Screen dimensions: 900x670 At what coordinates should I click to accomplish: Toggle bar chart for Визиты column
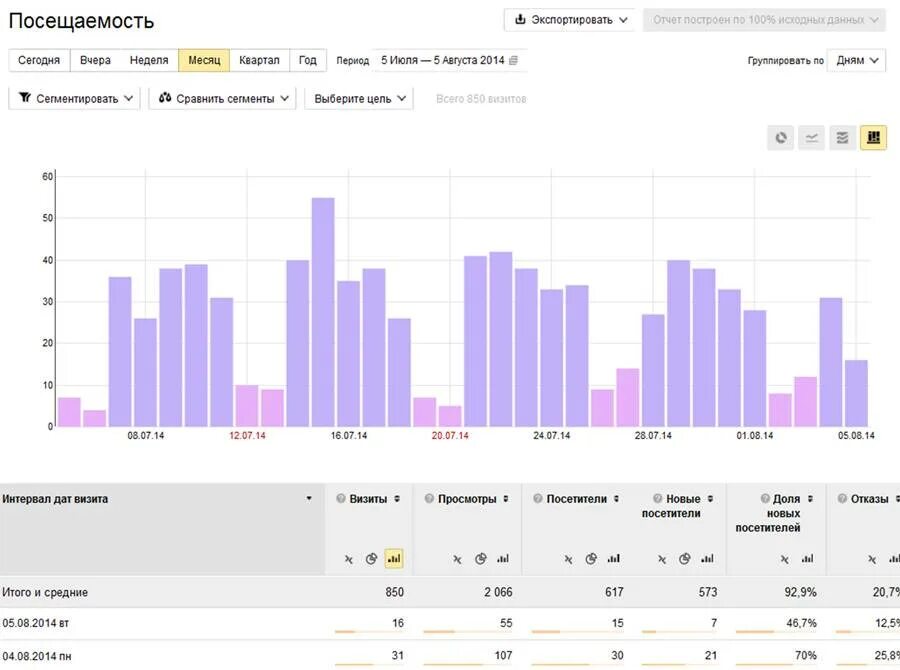coord(394,559)
